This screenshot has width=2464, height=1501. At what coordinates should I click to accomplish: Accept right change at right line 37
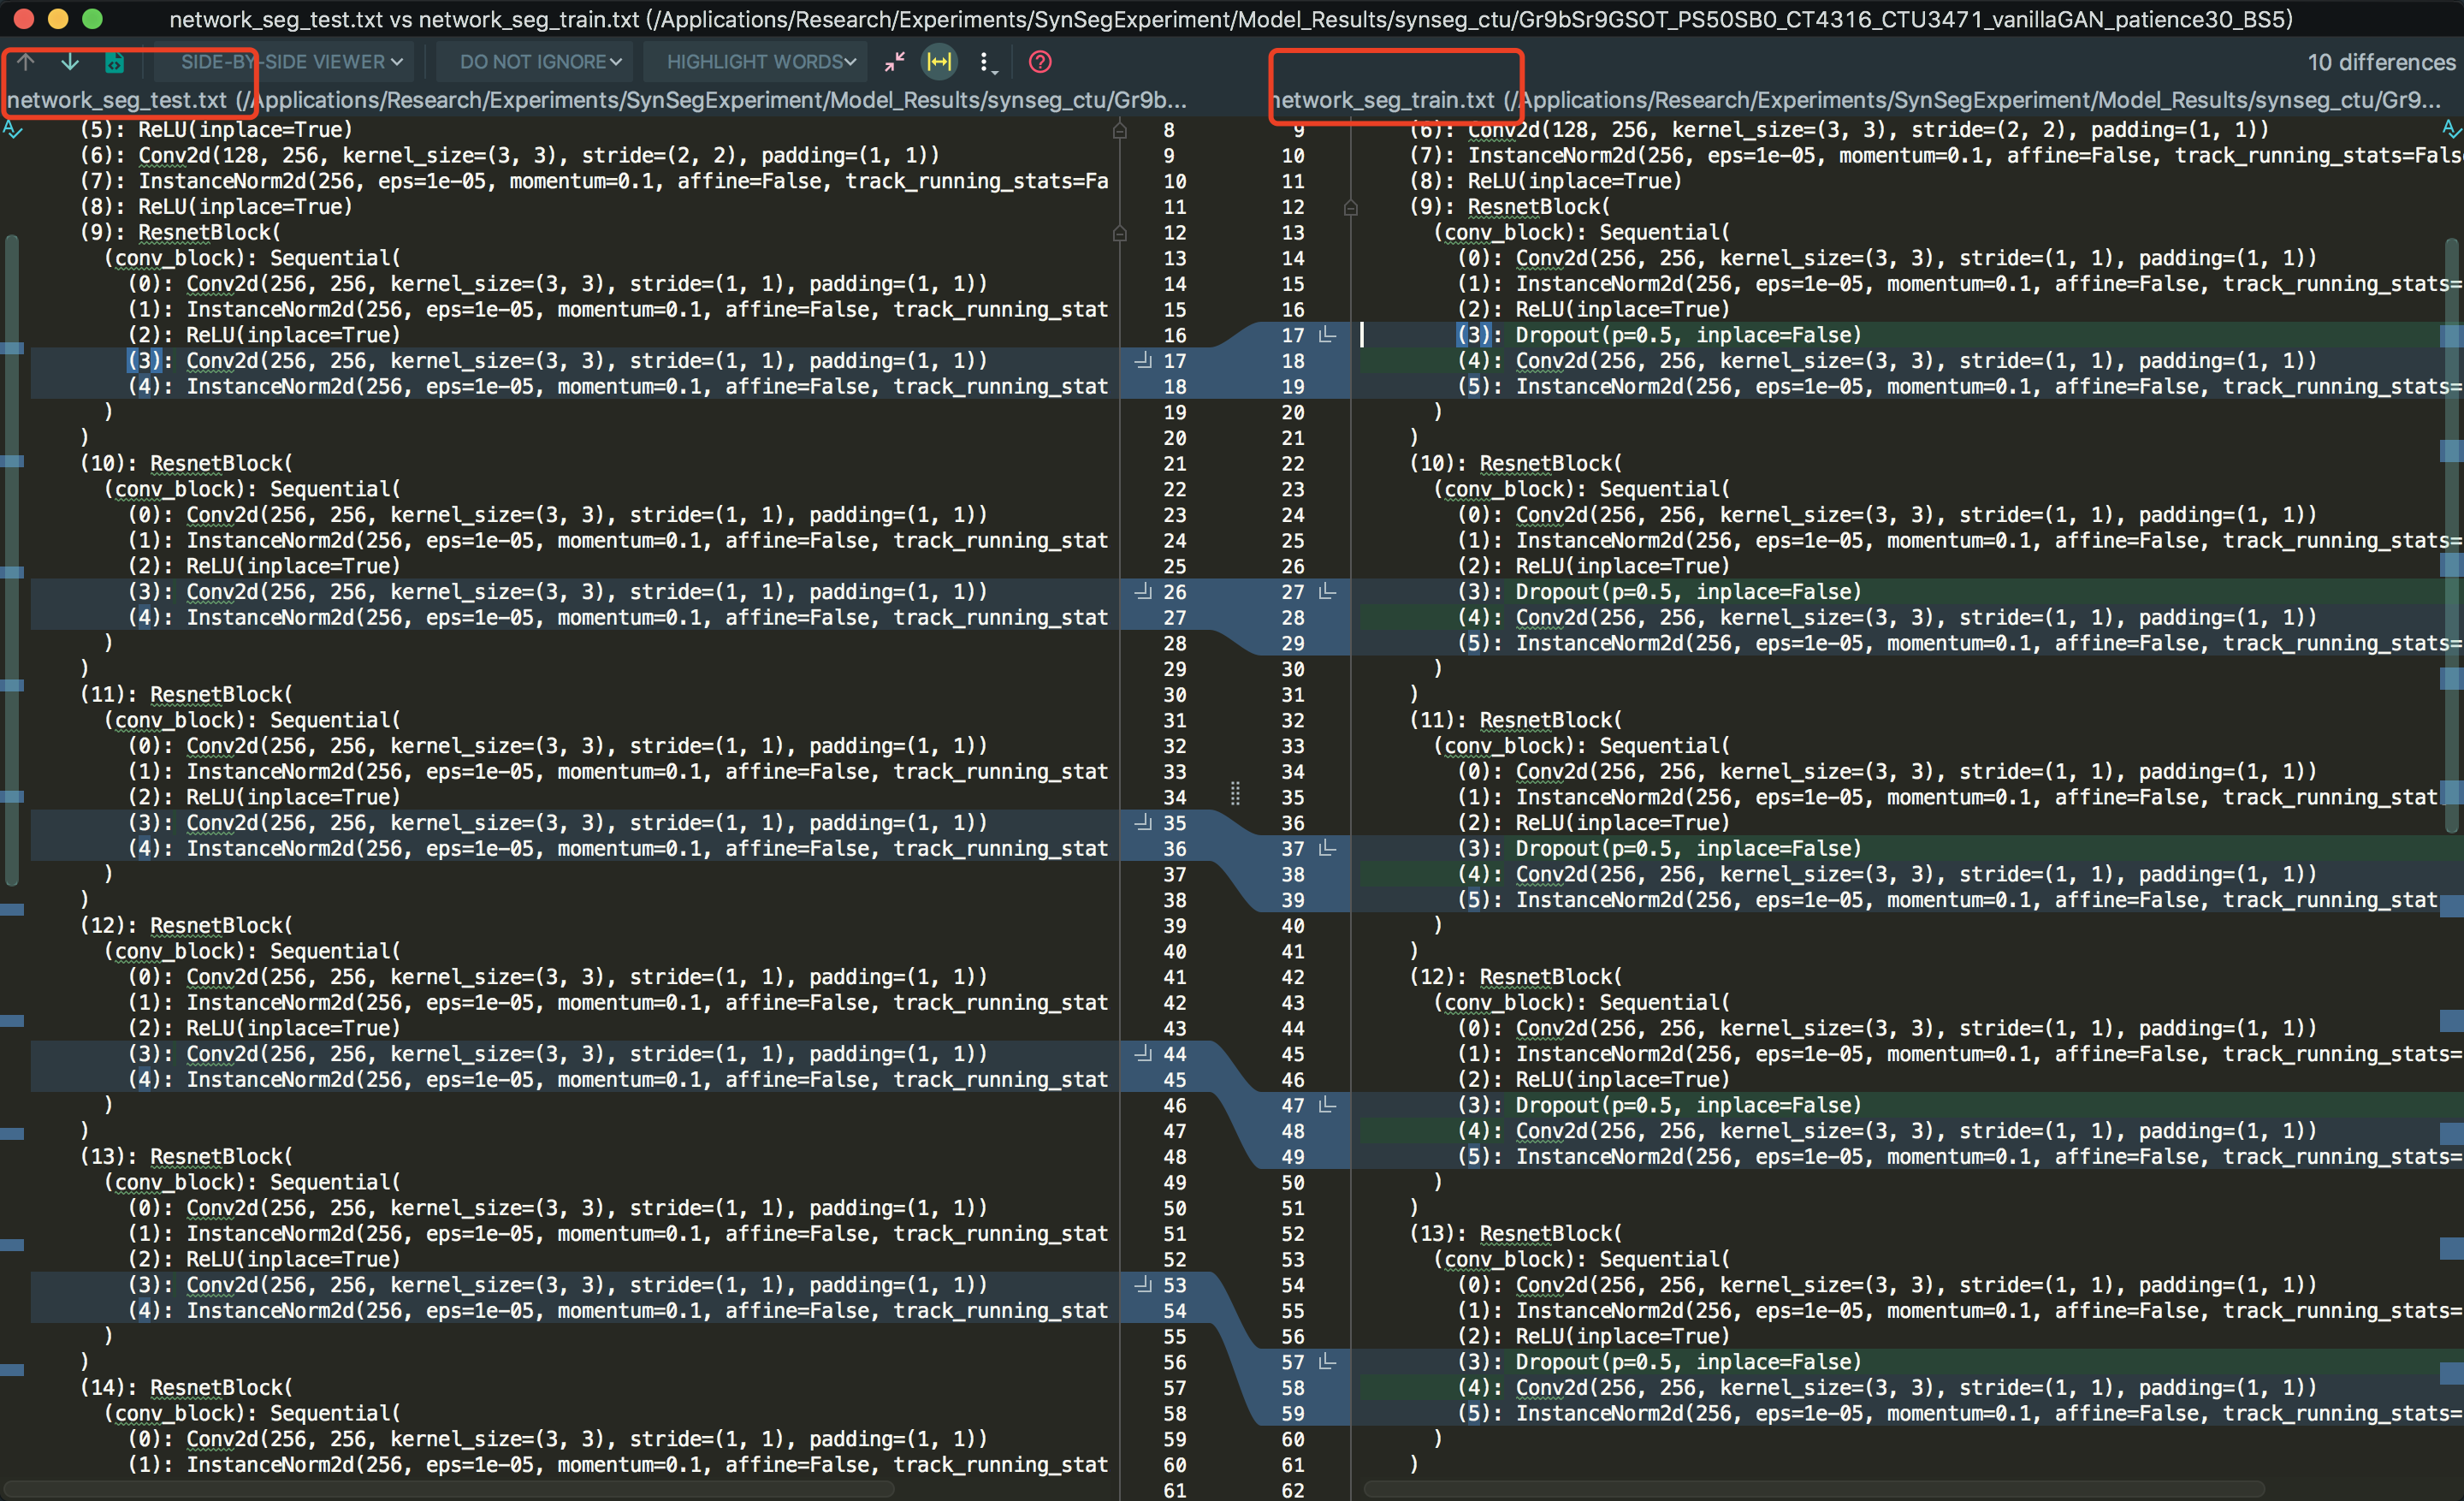tap(1328, 848)
